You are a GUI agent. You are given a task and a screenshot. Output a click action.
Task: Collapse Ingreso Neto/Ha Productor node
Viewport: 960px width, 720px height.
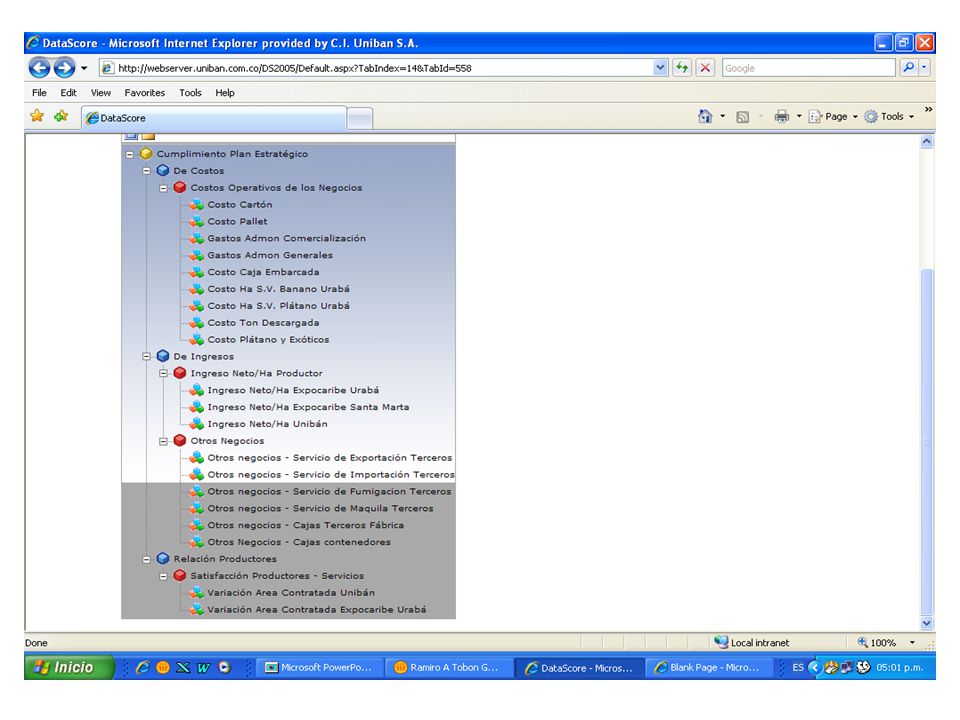pyautogui.click(x=163, y=373)
